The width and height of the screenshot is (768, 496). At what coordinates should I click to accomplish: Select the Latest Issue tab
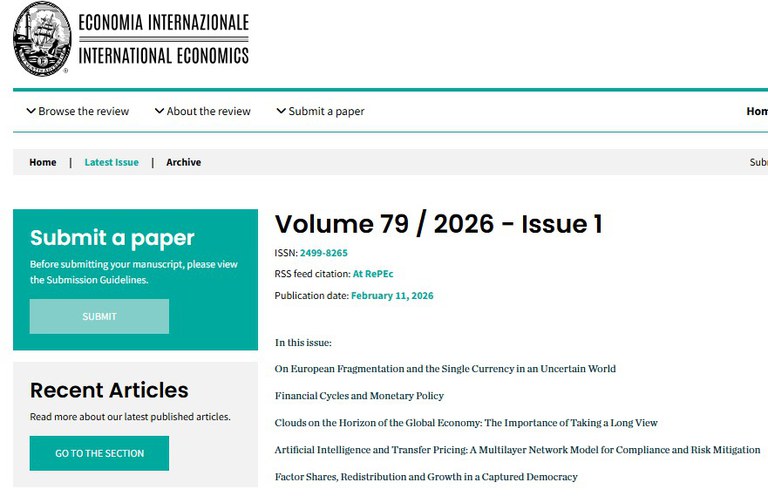tap(111, 162)
